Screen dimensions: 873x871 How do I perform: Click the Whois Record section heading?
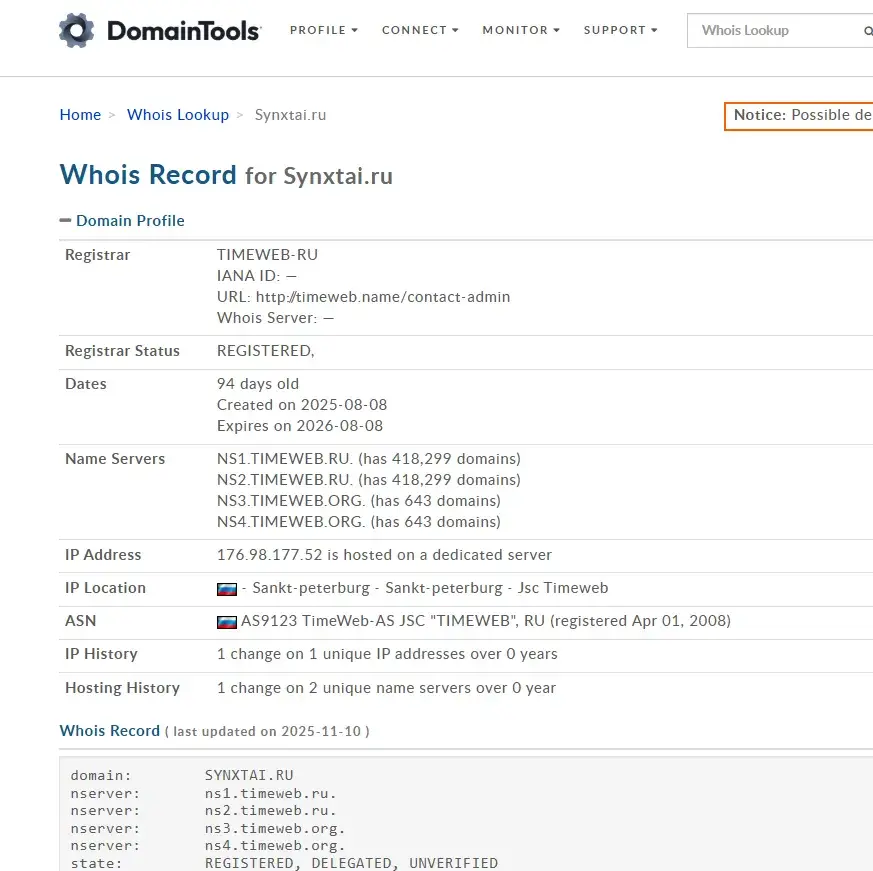point(110,731)
